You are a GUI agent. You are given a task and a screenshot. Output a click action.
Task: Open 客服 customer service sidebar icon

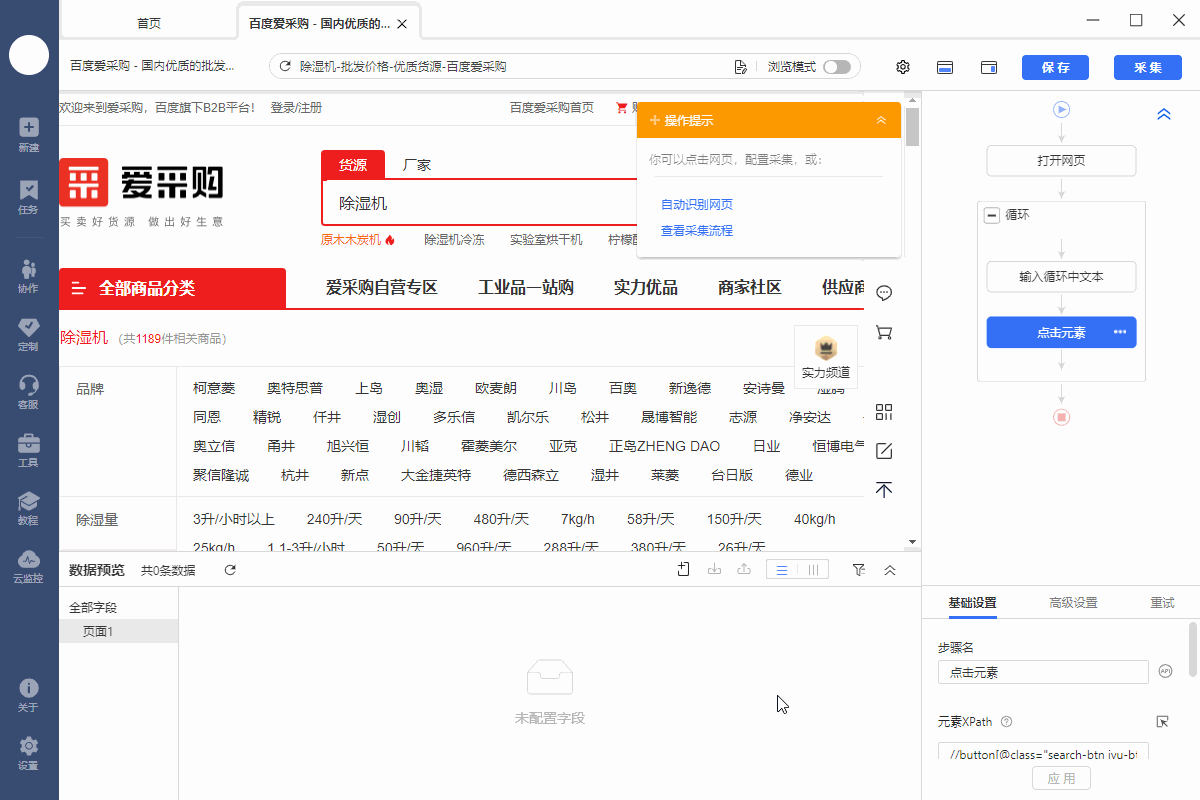[x=28, y=392]
